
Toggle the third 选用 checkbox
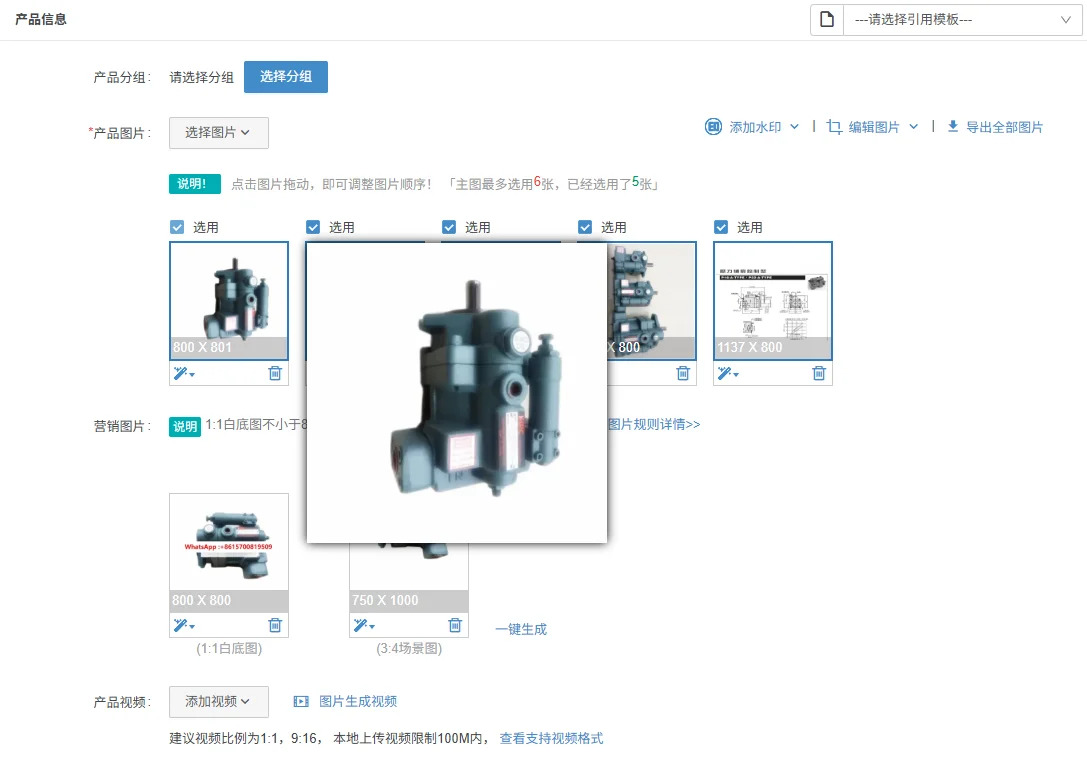[x=449, y=227]
